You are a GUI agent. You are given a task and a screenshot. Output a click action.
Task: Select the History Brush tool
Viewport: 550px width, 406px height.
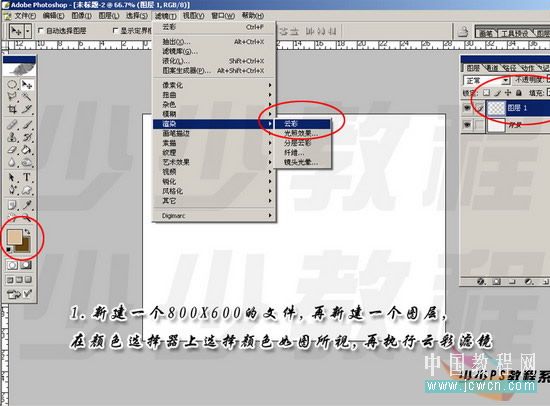tap(27, 137)
